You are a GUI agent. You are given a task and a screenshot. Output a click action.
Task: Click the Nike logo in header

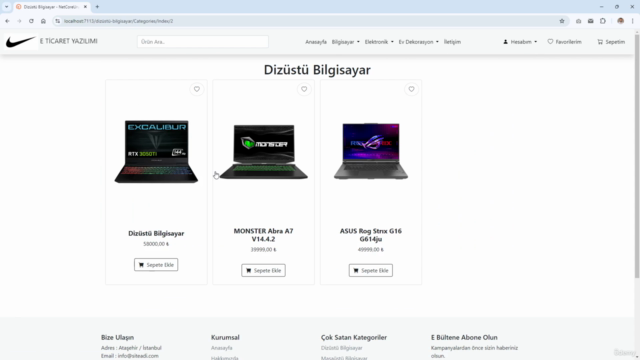(x=21, y=42)
